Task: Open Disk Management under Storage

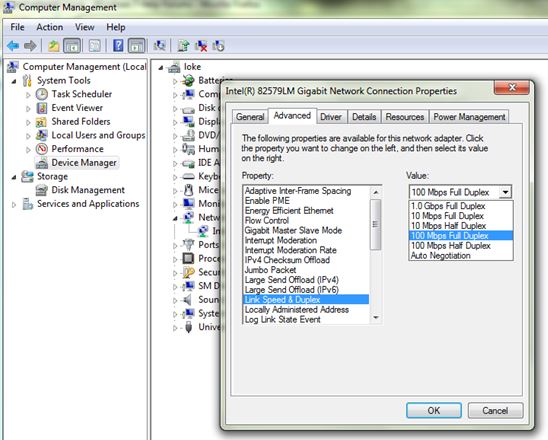Action: click(x=88, y=190)
